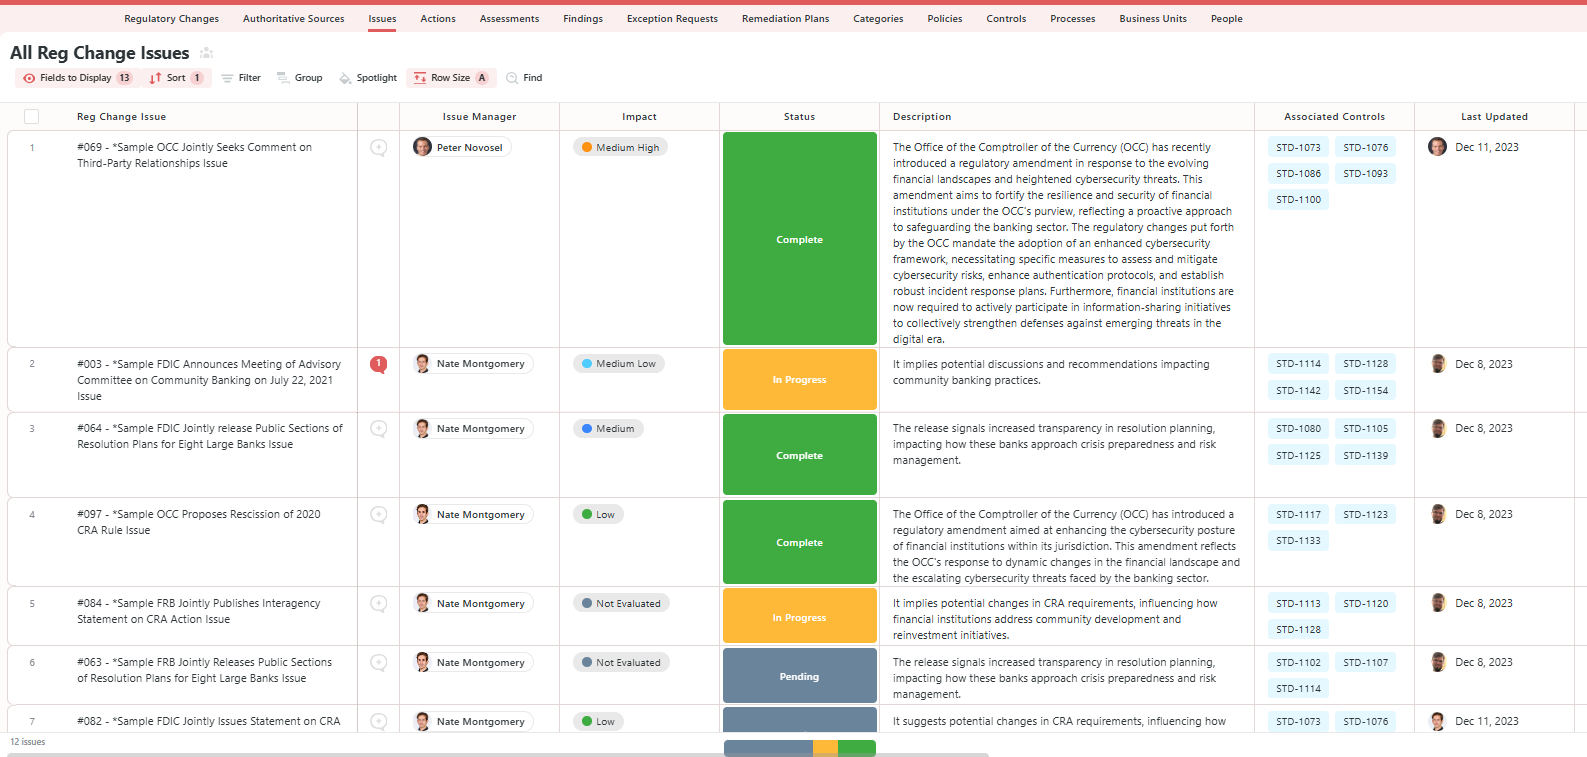The width and height of the screenshot is (1587, 757).
Task: Open the Filter menu
Action: [x=241, y=78]
